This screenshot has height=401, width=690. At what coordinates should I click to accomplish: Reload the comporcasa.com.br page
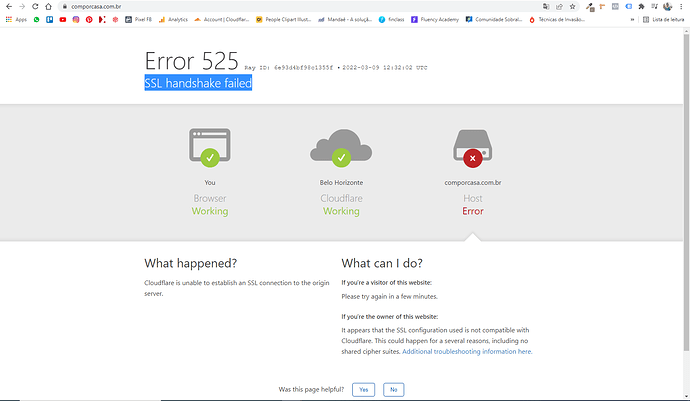click(x=35, y=7)
